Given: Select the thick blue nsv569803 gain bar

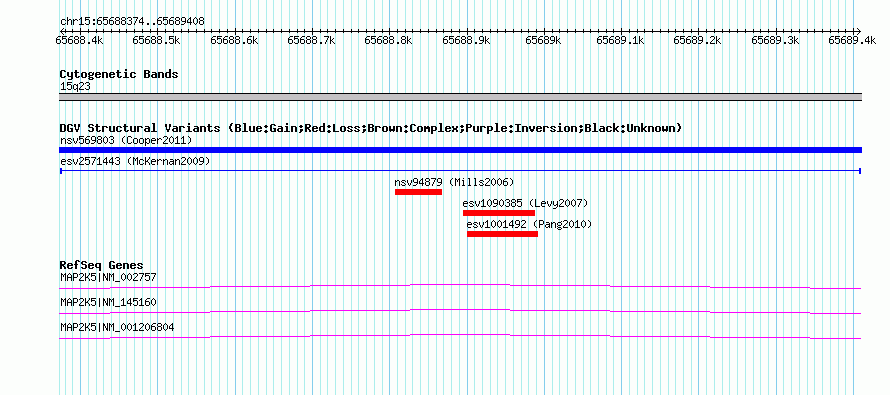Looking at the screenshot, I should pos(460,150).
